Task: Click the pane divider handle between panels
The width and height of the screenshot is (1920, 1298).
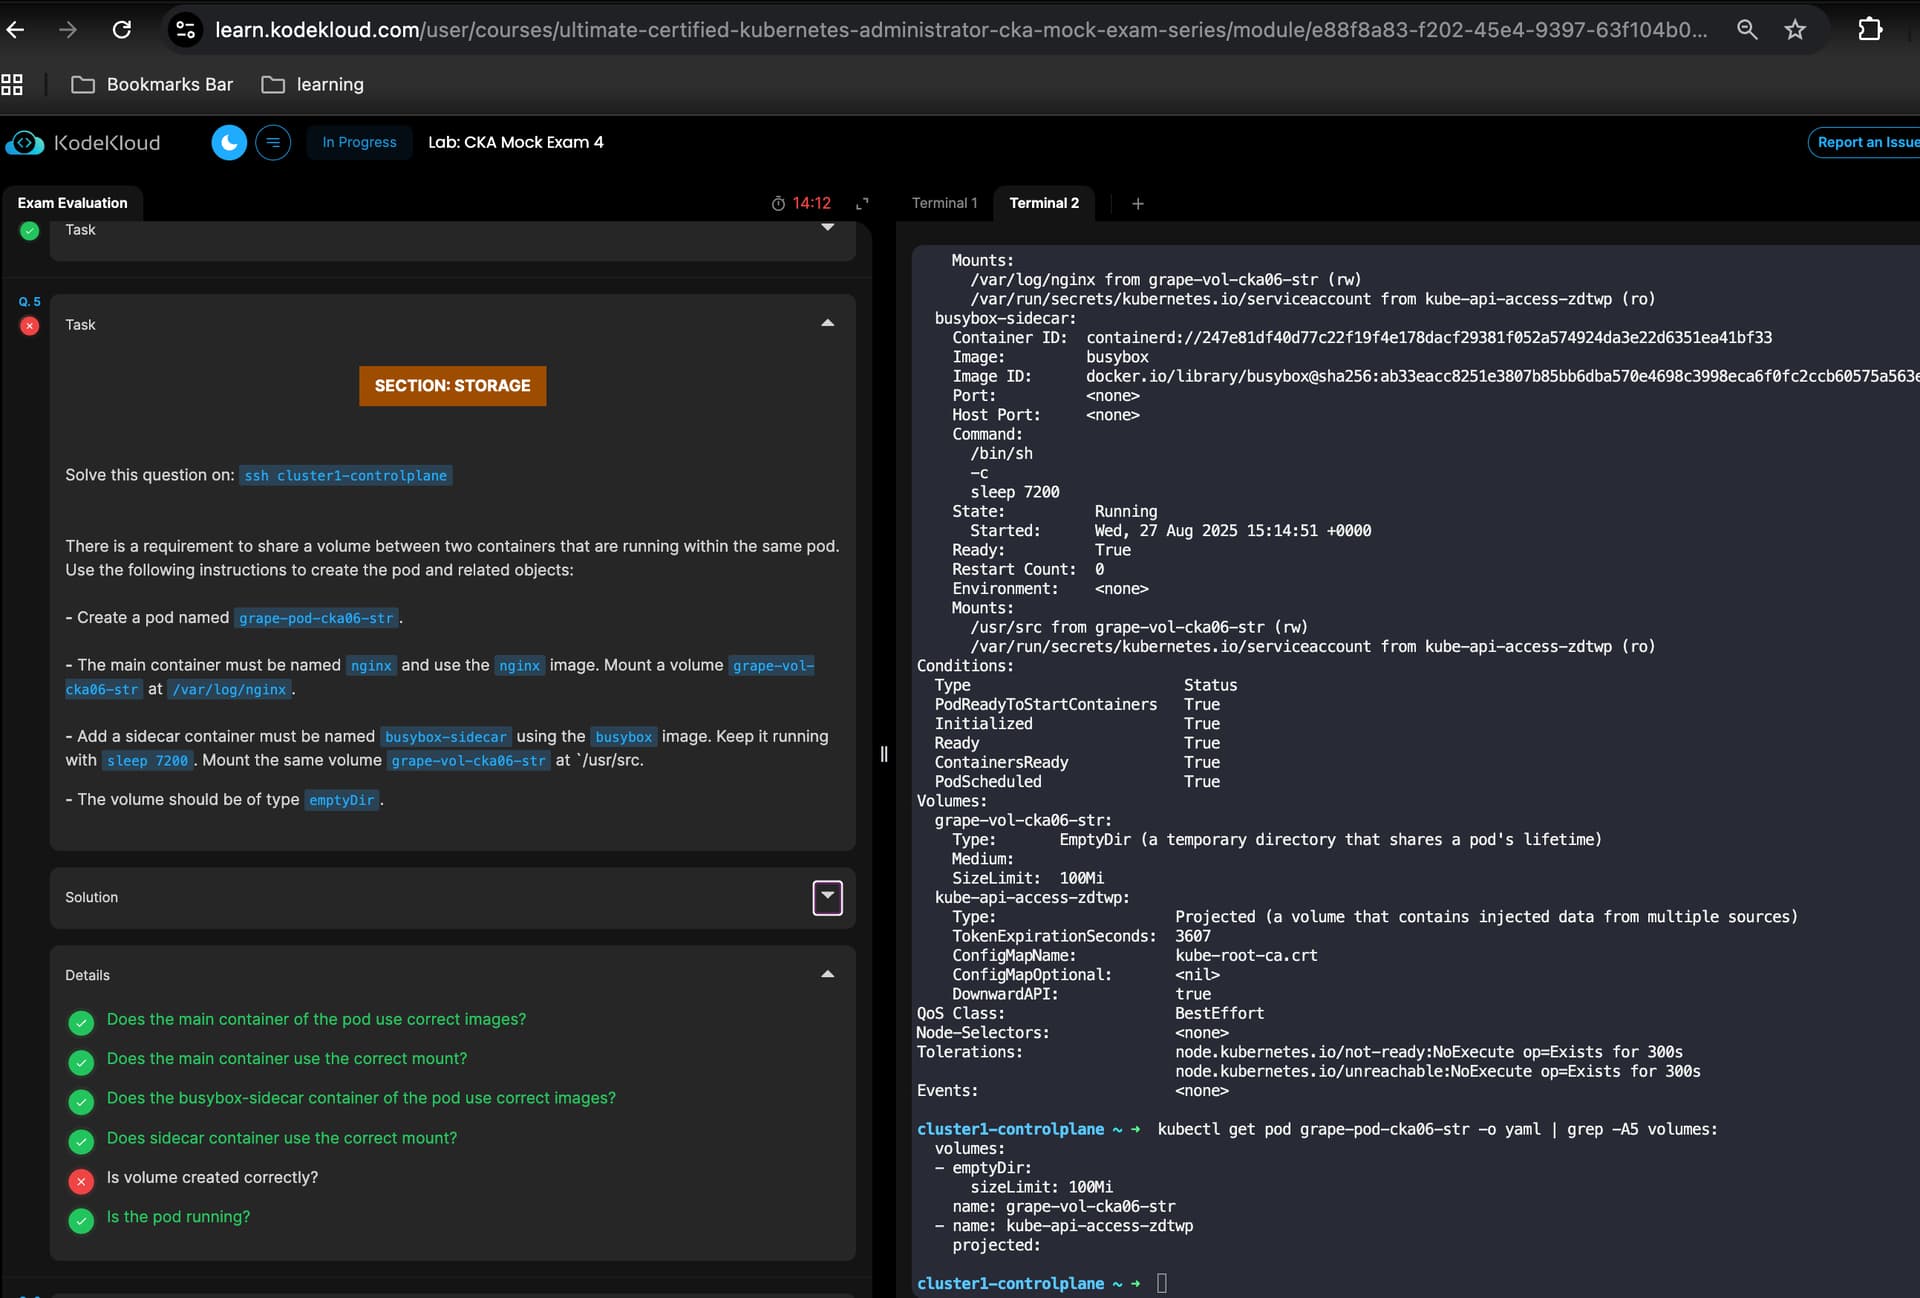Action: [884, 754]
